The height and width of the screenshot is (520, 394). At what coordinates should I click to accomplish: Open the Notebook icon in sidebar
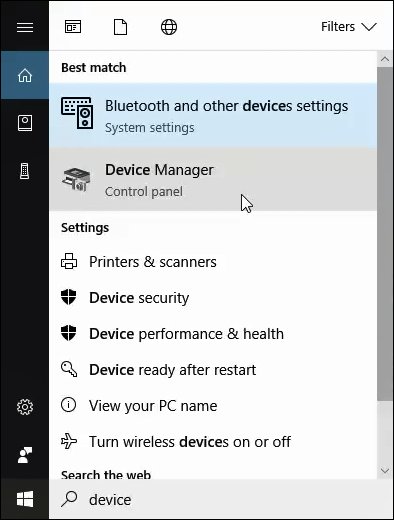click(x=25, y=123)
